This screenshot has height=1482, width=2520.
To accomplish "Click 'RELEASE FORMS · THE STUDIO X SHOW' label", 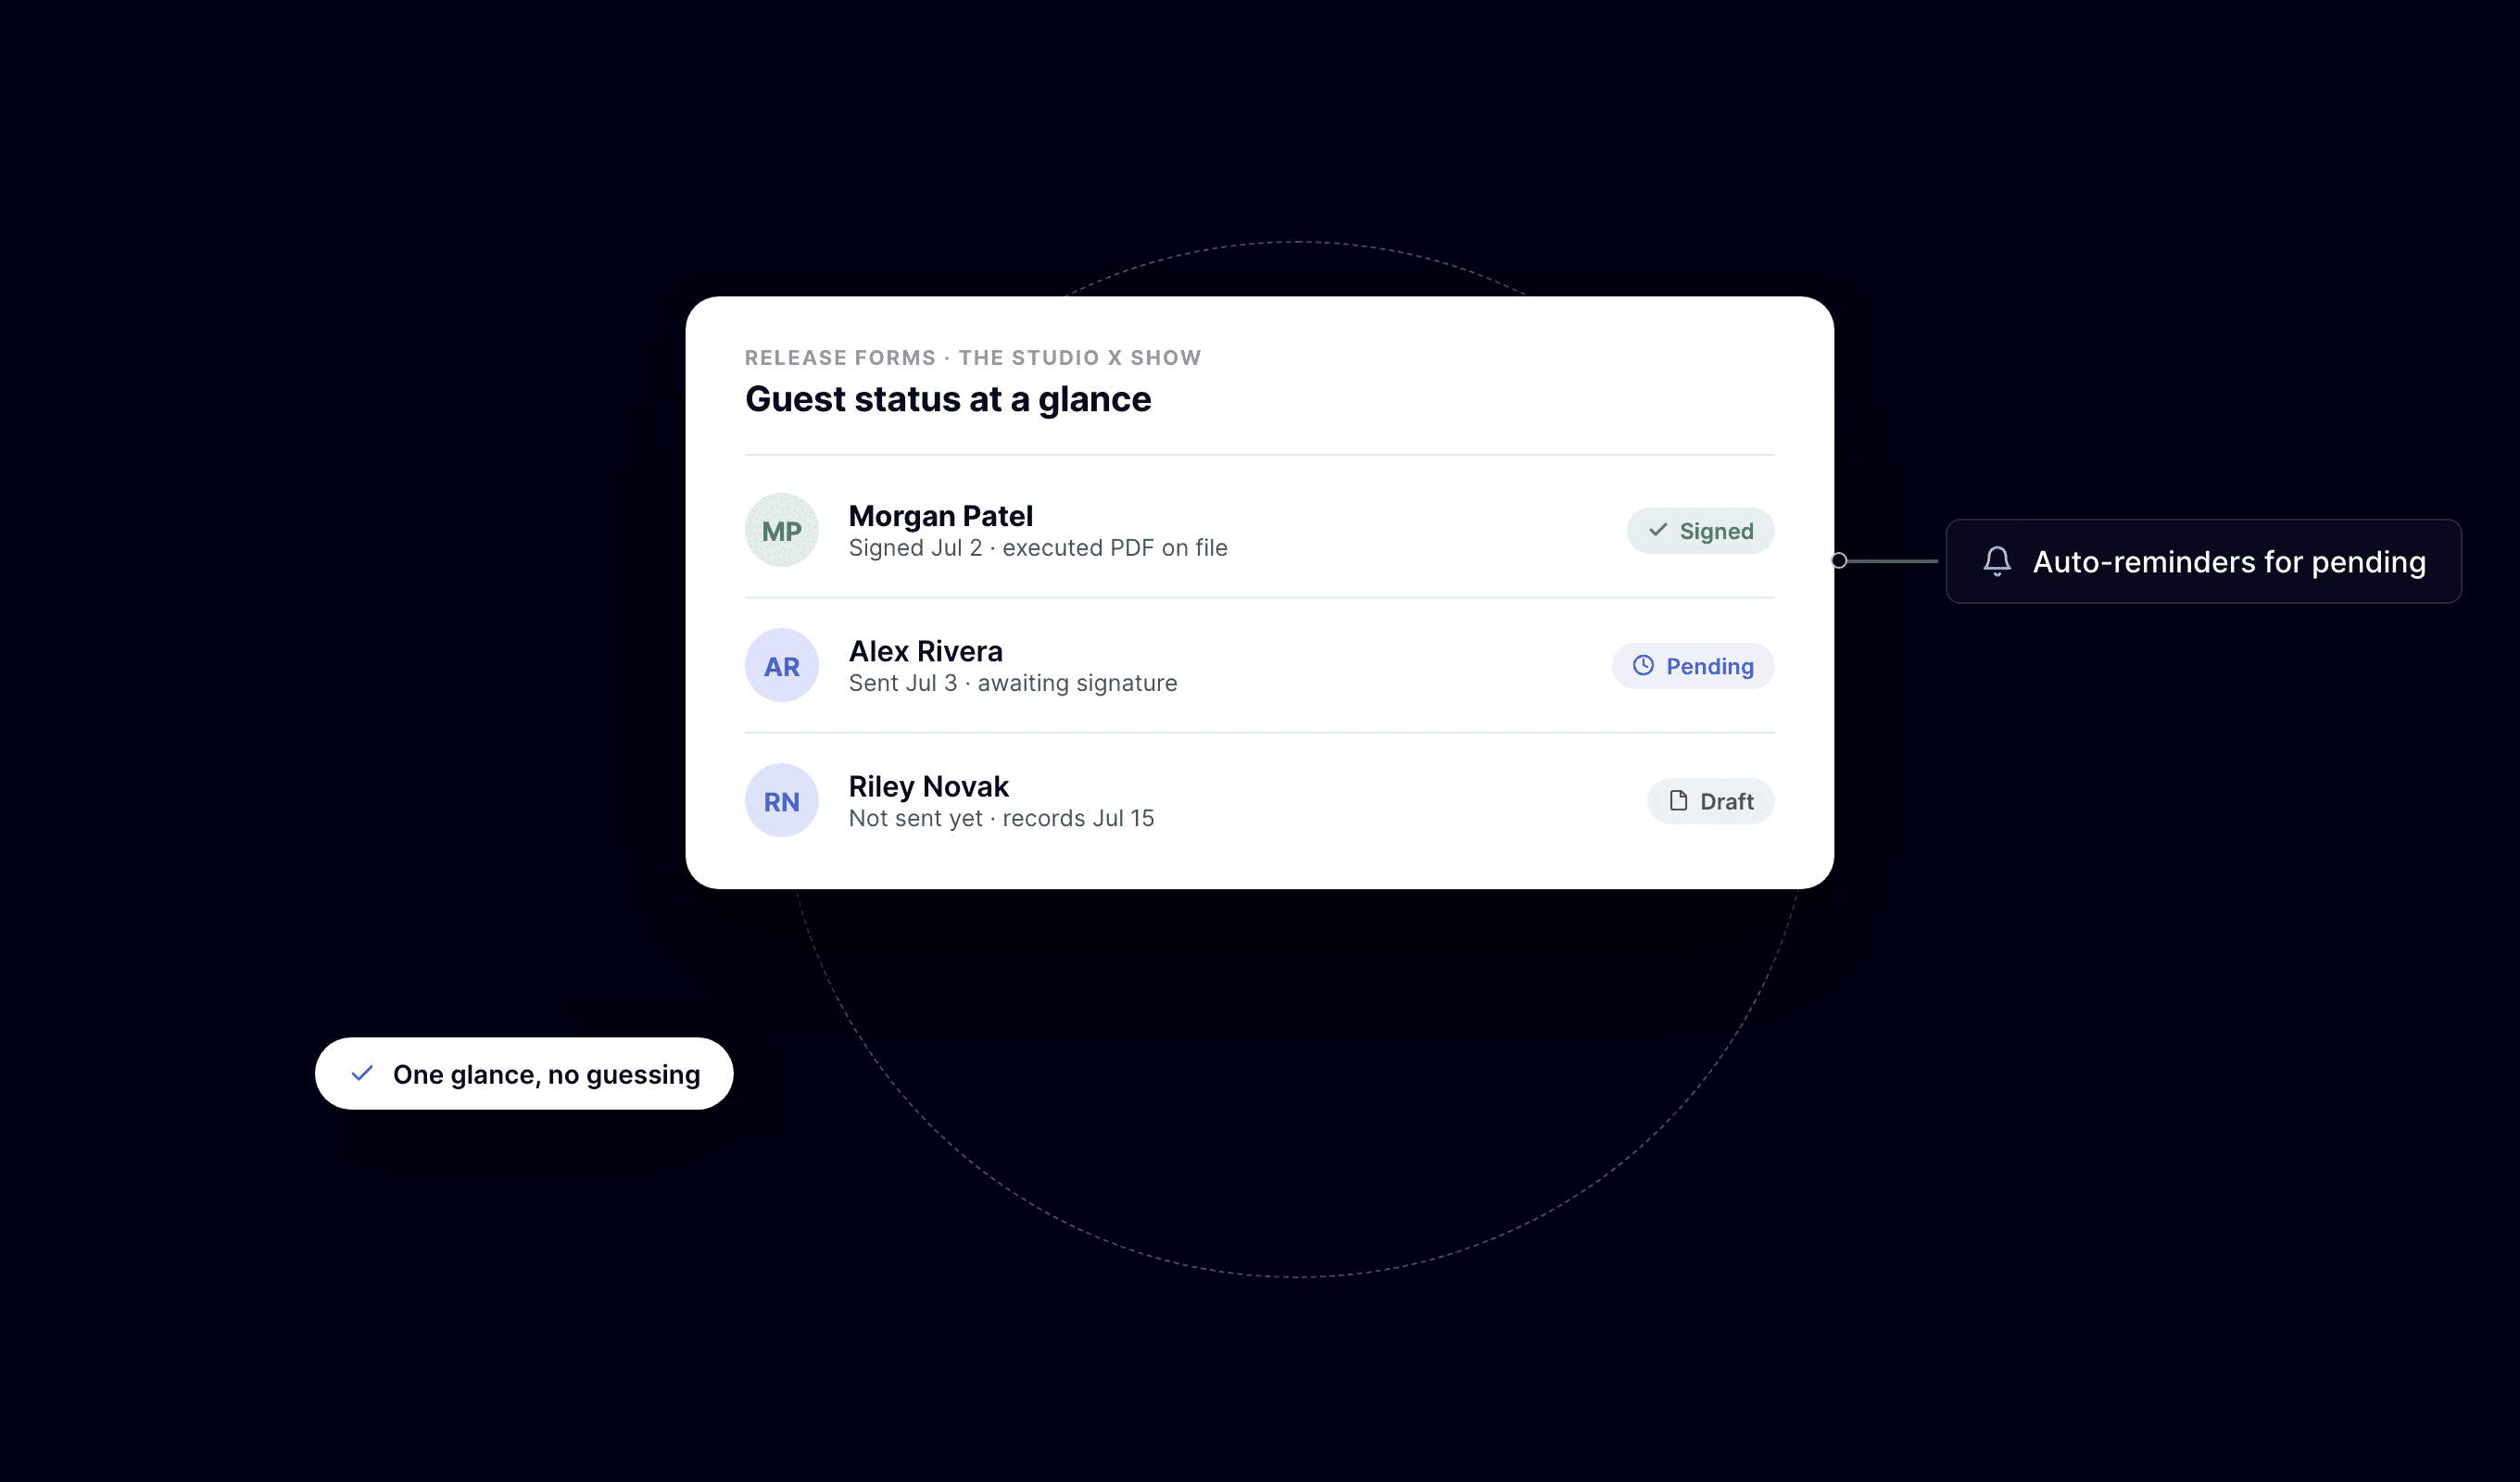I will [x=973, y=357].
